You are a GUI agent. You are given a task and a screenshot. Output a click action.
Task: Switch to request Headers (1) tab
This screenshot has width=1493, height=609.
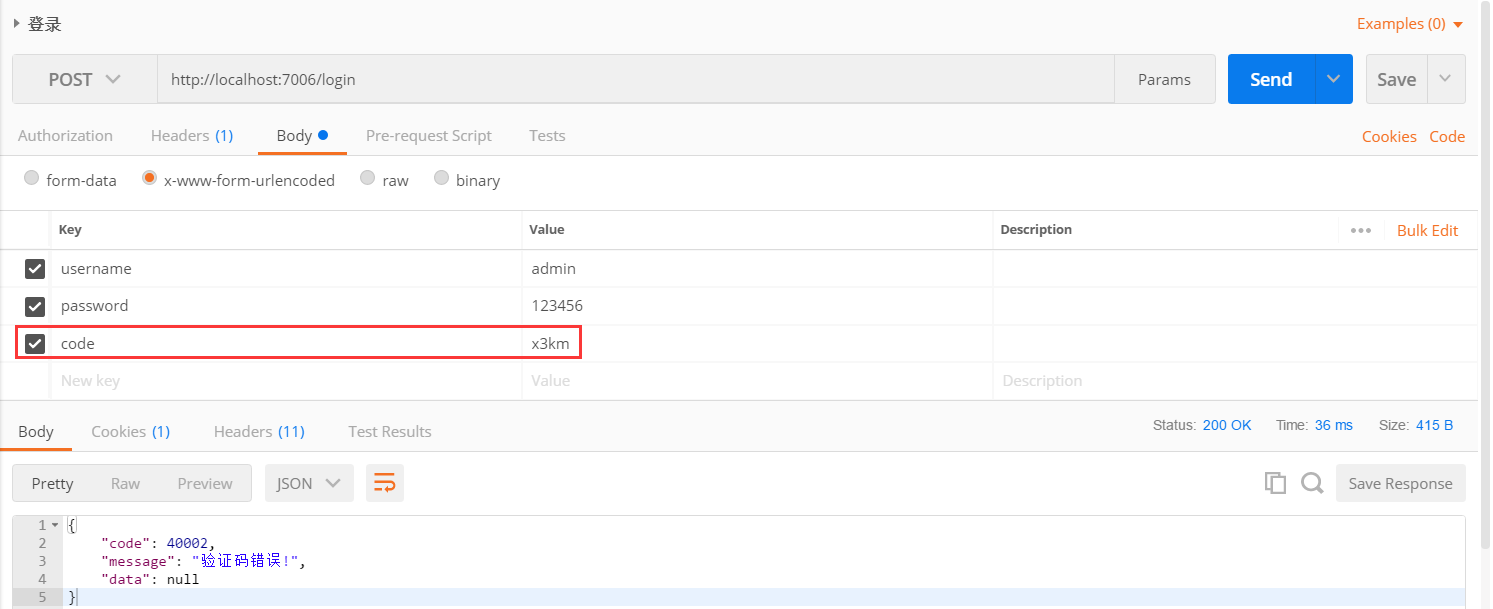192,136
